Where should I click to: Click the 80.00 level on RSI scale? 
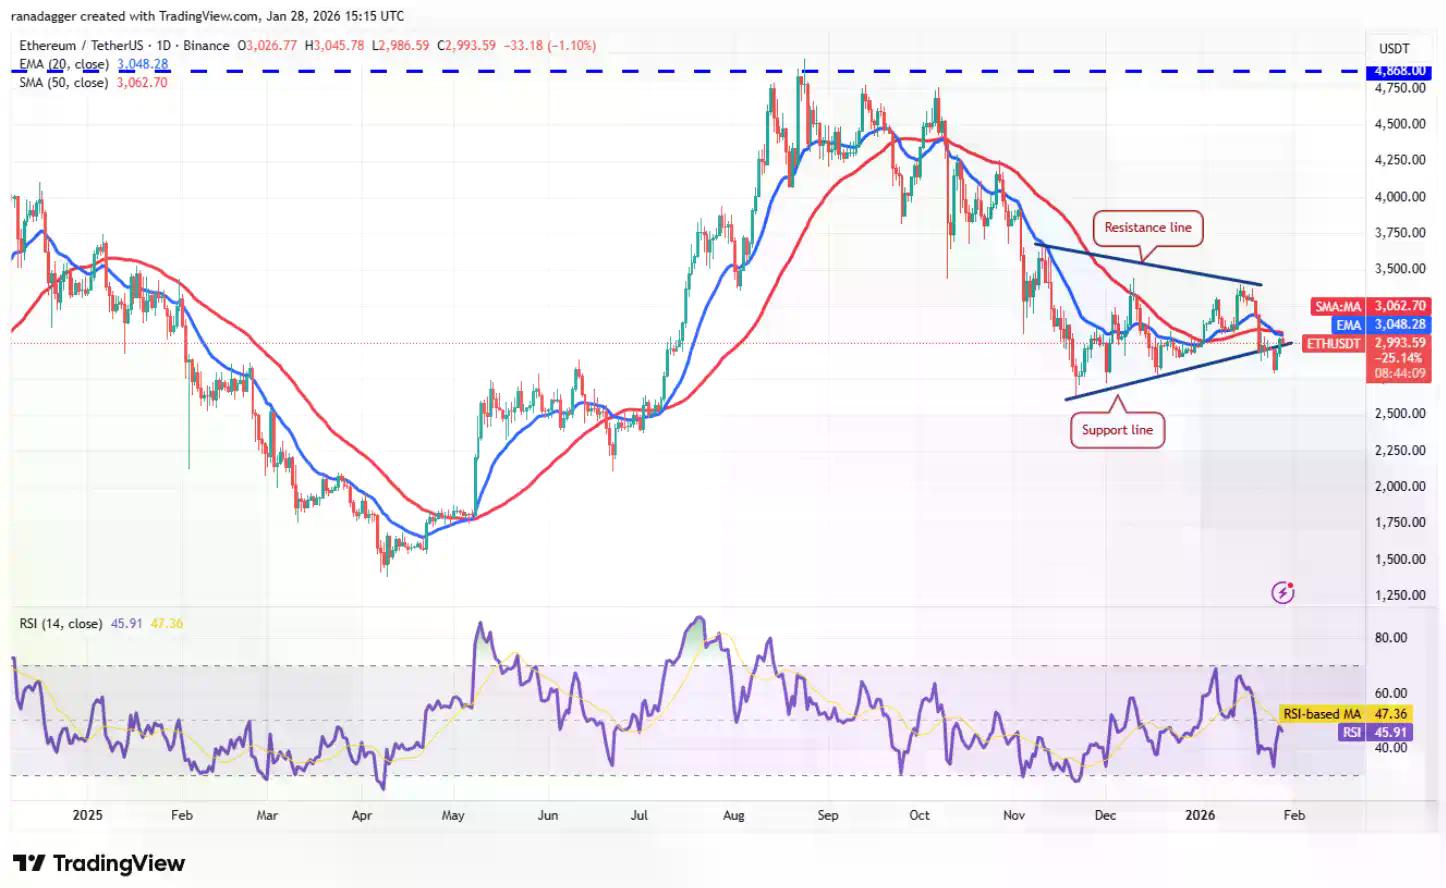point(1391,637)
